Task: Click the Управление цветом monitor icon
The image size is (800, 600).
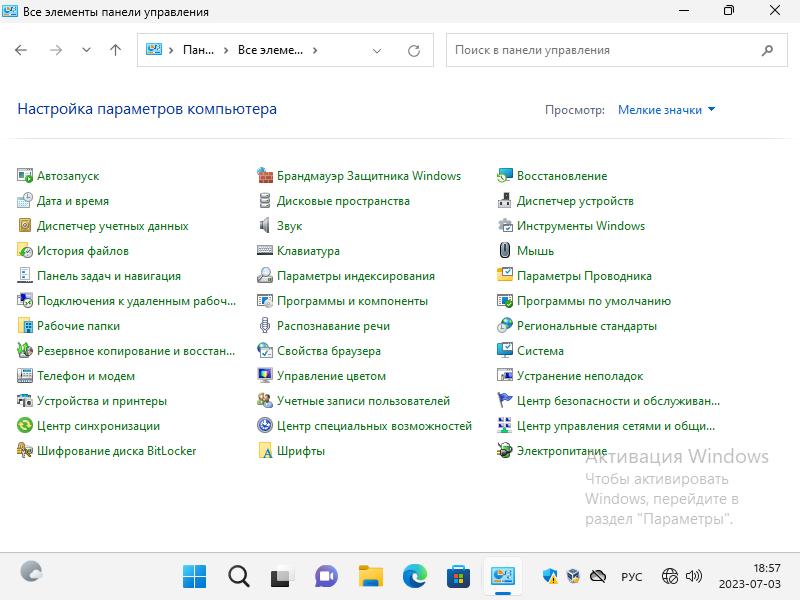Action: point(265,376)
